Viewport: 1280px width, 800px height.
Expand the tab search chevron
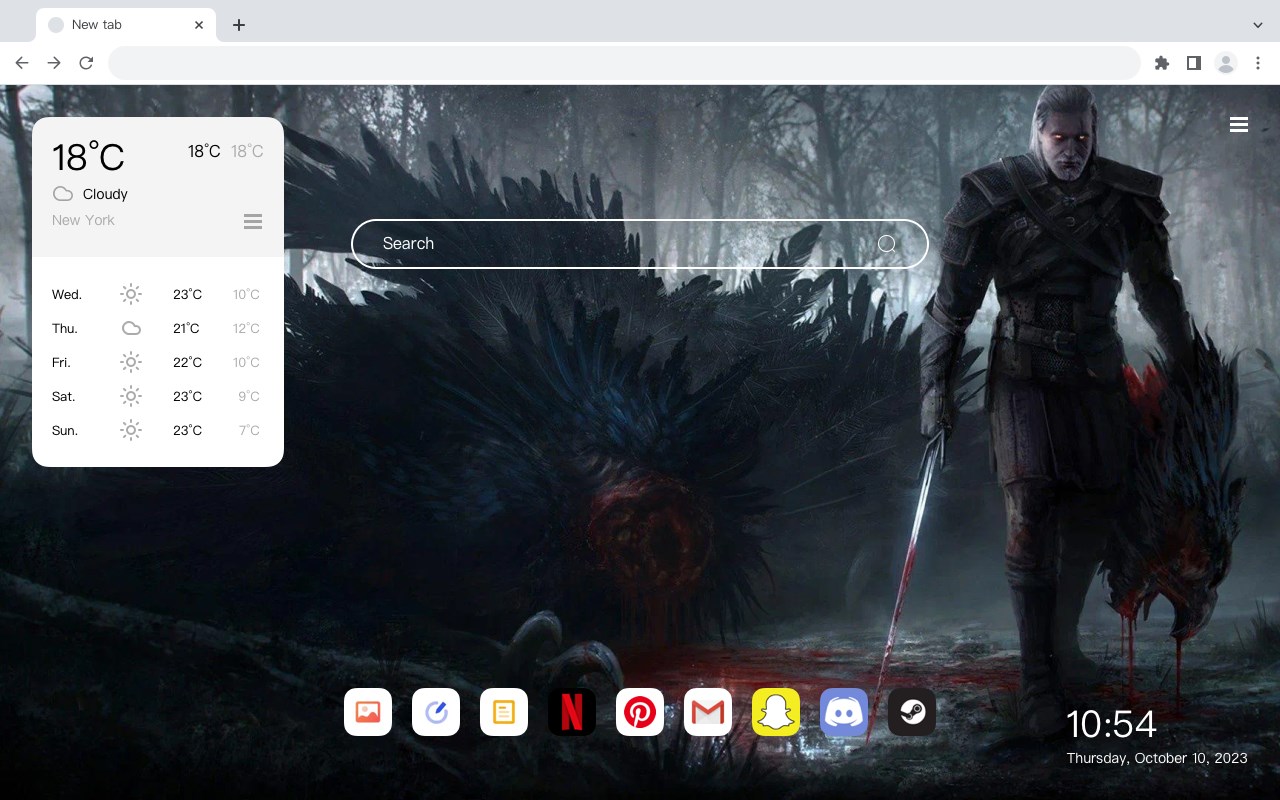(1258, 25)
